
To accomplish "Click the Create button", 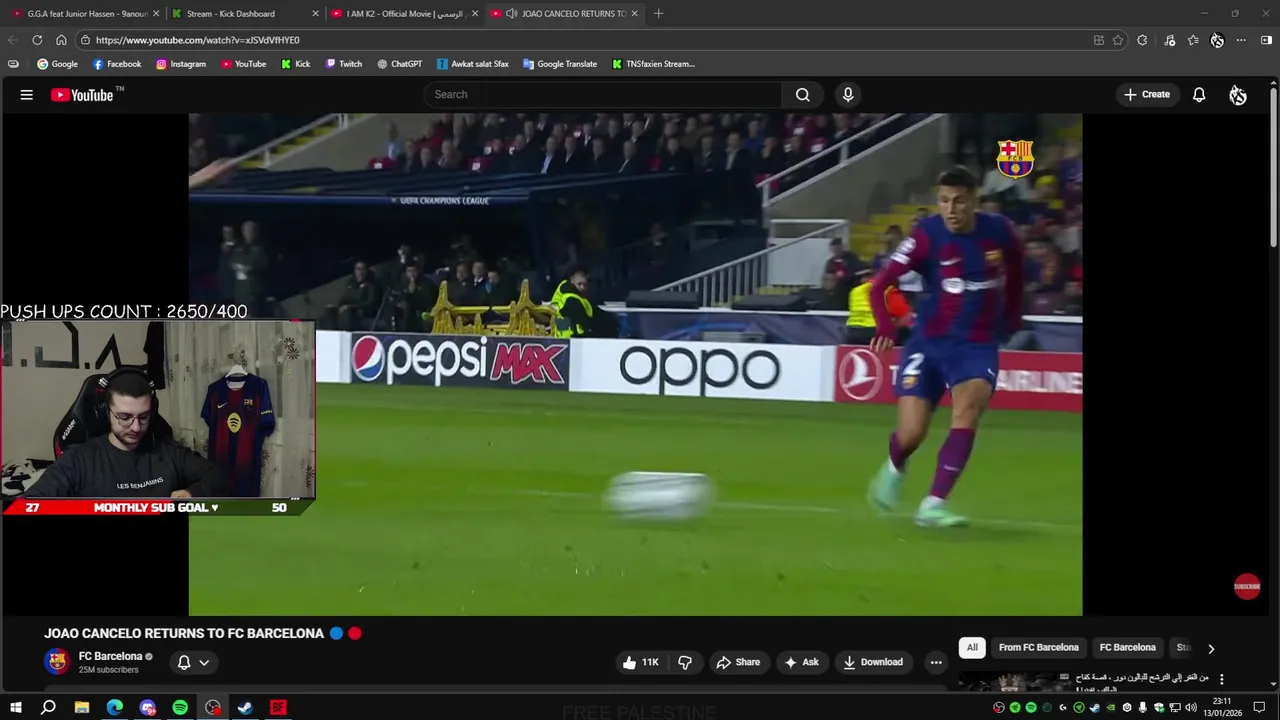I will 1146,95.
